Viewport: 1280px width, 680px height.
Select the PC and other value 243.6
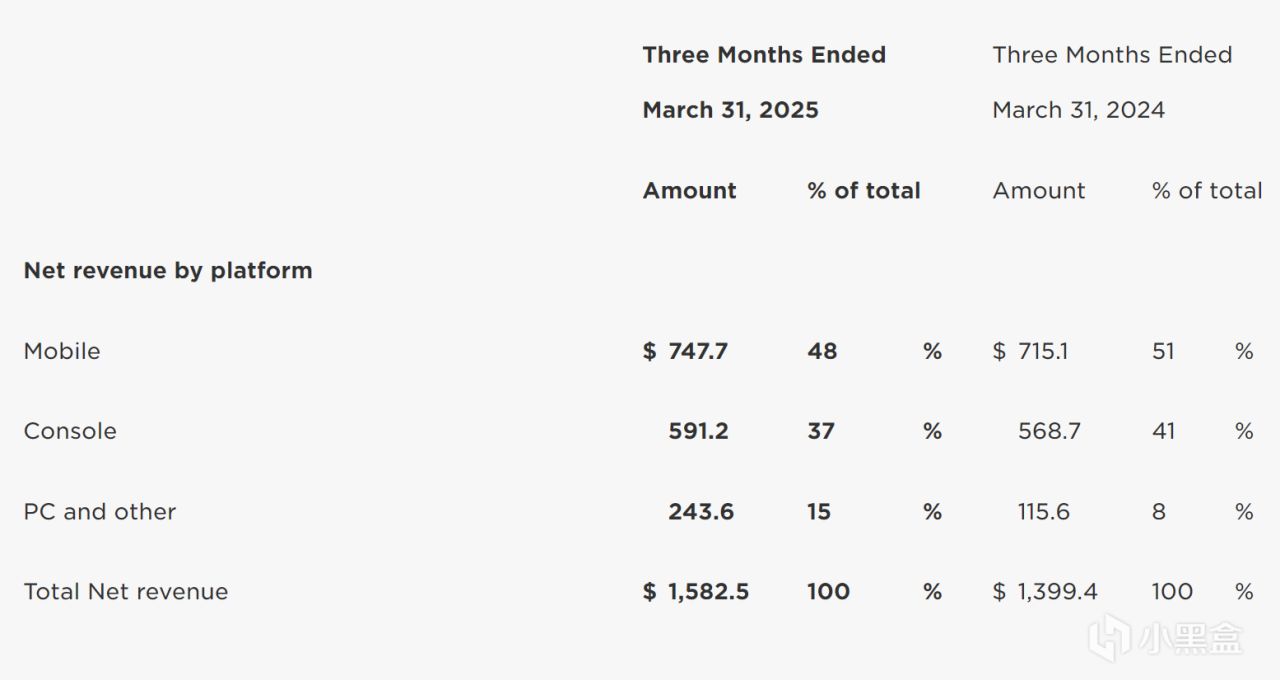pos(701,511)
